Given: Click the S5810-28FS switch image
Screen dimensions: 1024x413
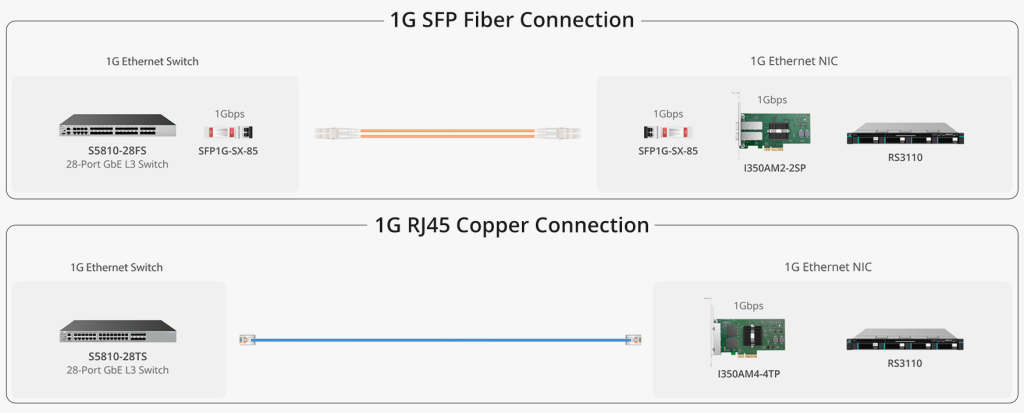Looking at the screenshot, I should point(118,125).
